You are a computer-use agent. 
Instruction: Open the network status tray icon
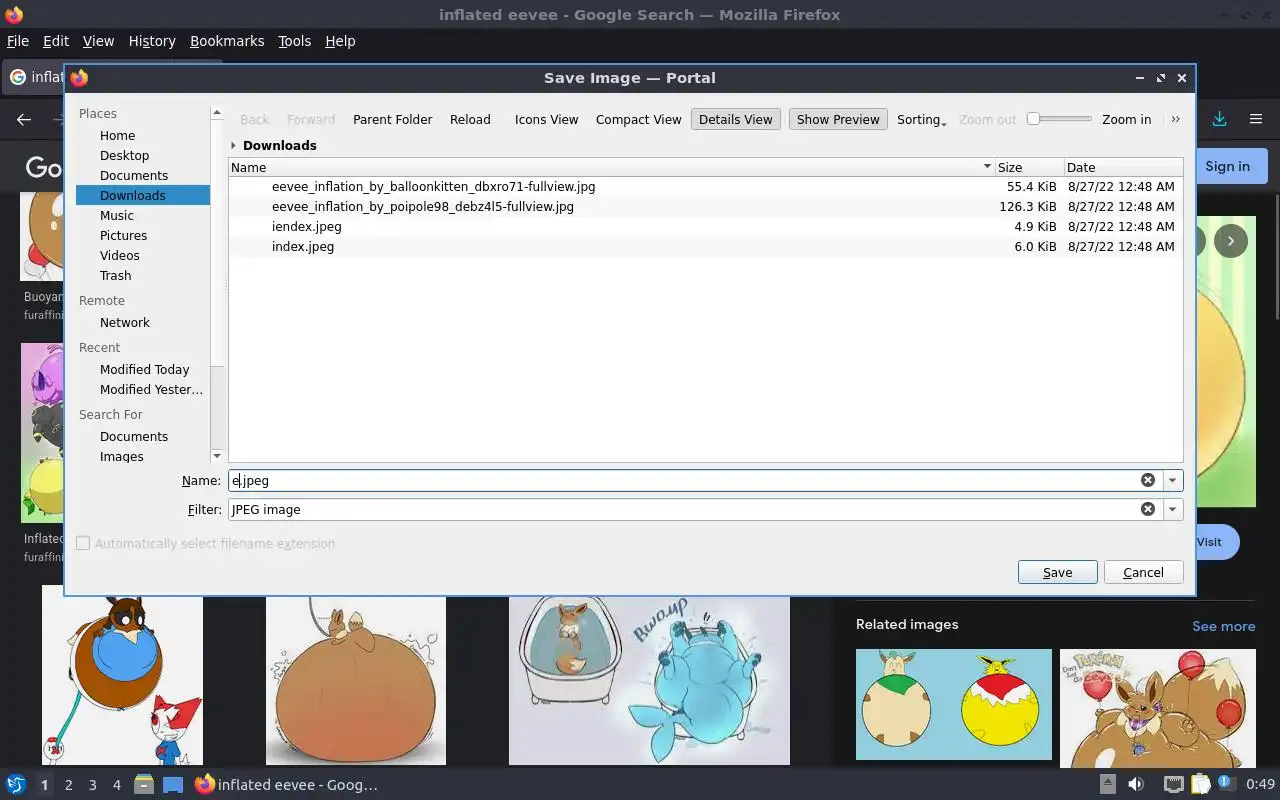[1174, 785]
